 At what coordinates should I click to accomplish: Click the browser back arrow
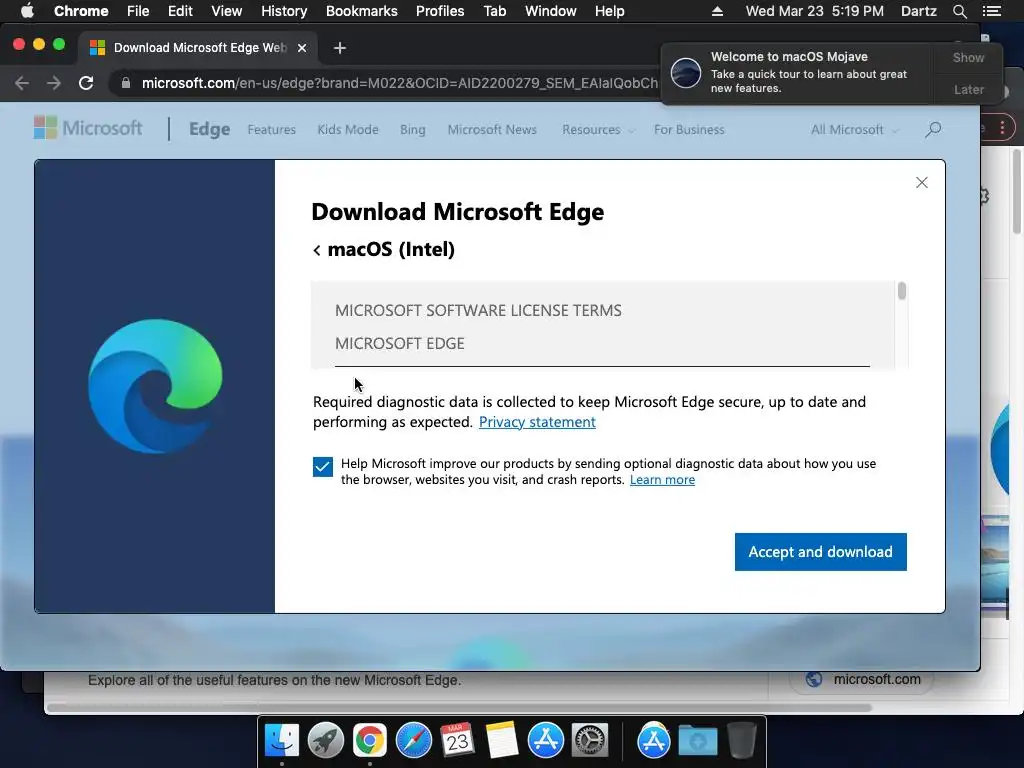(22, 83)
